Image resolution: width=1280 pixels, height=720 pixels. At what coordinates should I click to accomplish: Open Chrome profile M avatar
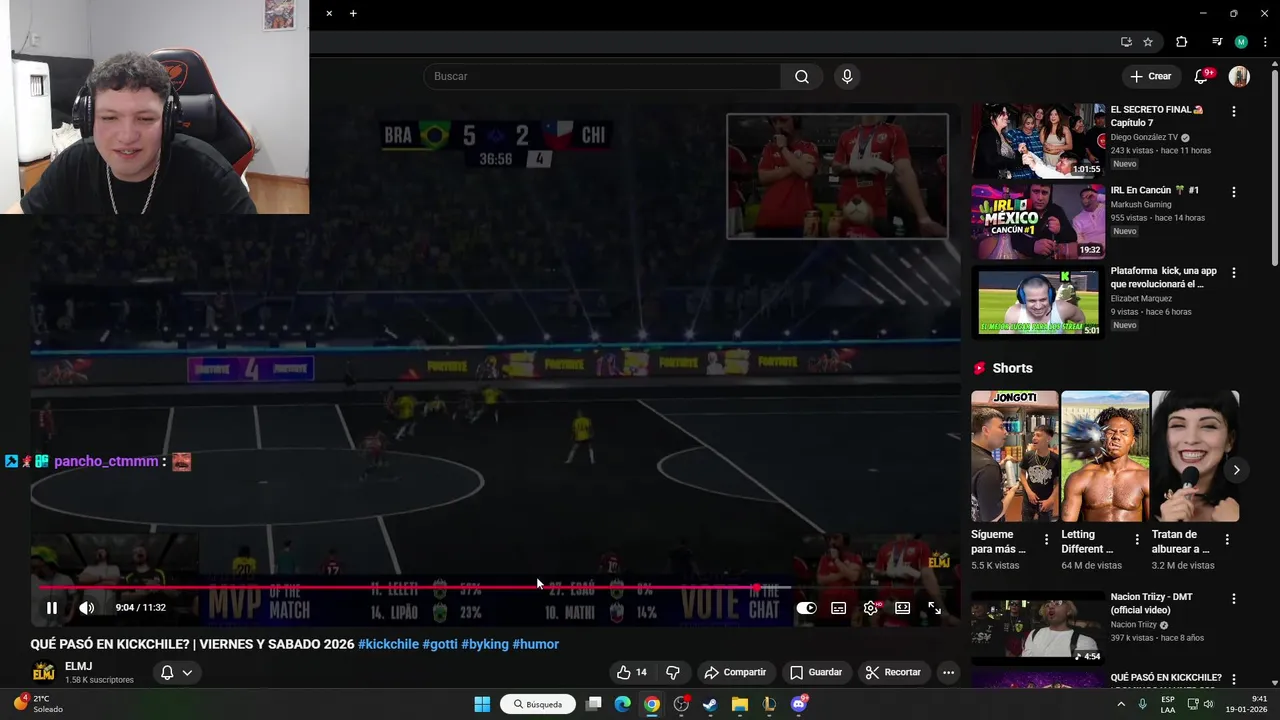pyautogui.click(x=1241, y=42)
